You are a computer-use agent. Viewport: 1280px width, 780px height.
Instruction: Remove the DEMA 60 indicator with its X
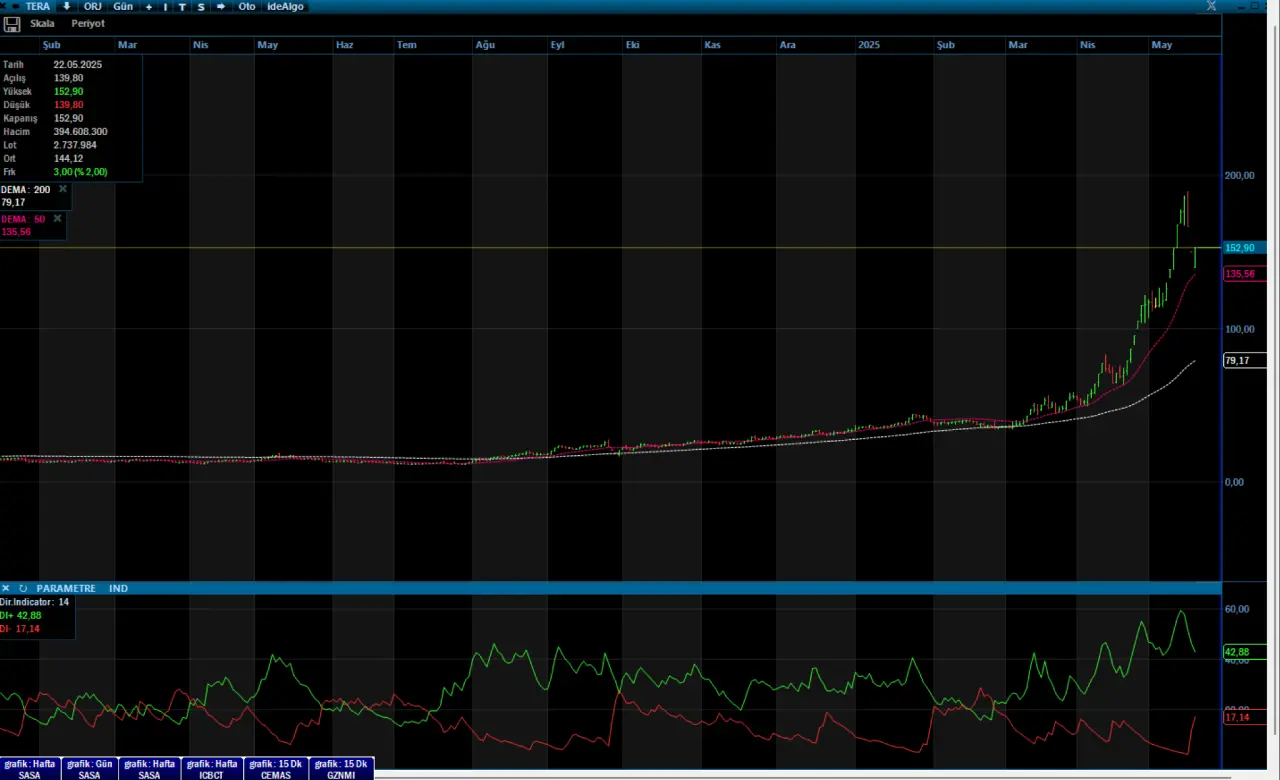tap(57, 218)
